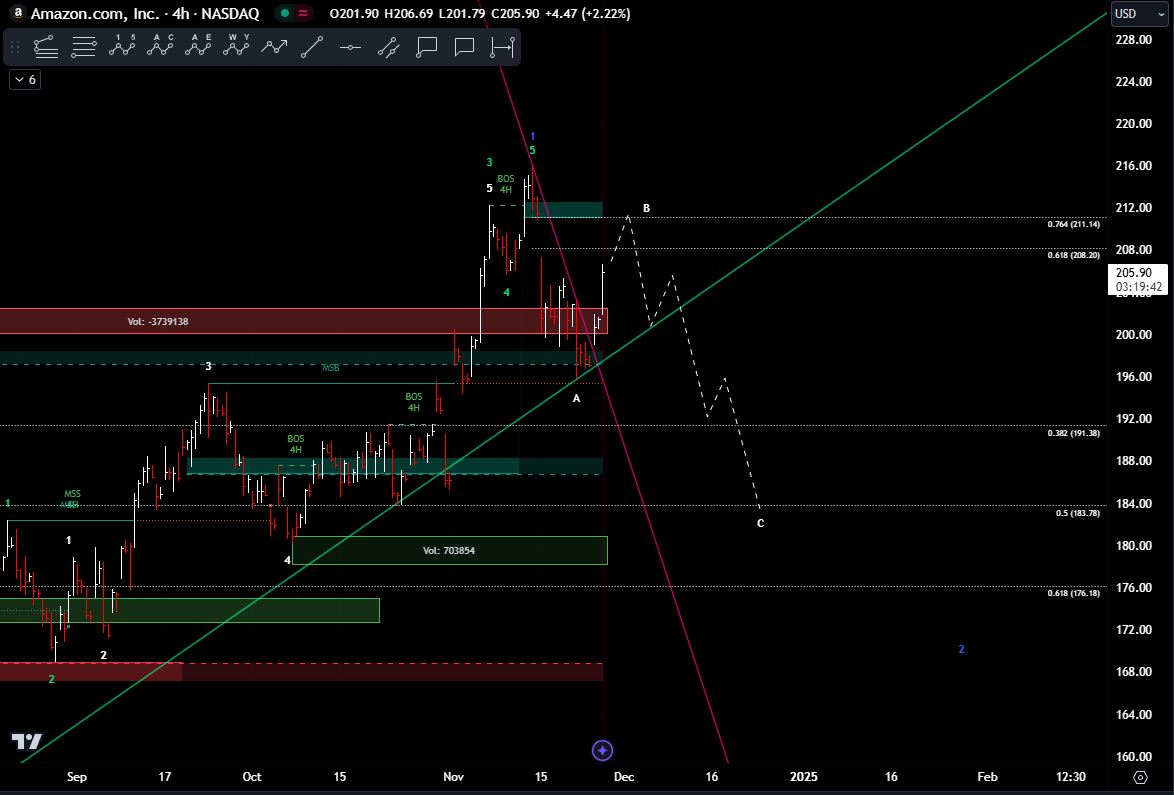The width and height of the screenshot is (1174, 795).
Task: Select the price range measure tool
Action: (502, 47)
